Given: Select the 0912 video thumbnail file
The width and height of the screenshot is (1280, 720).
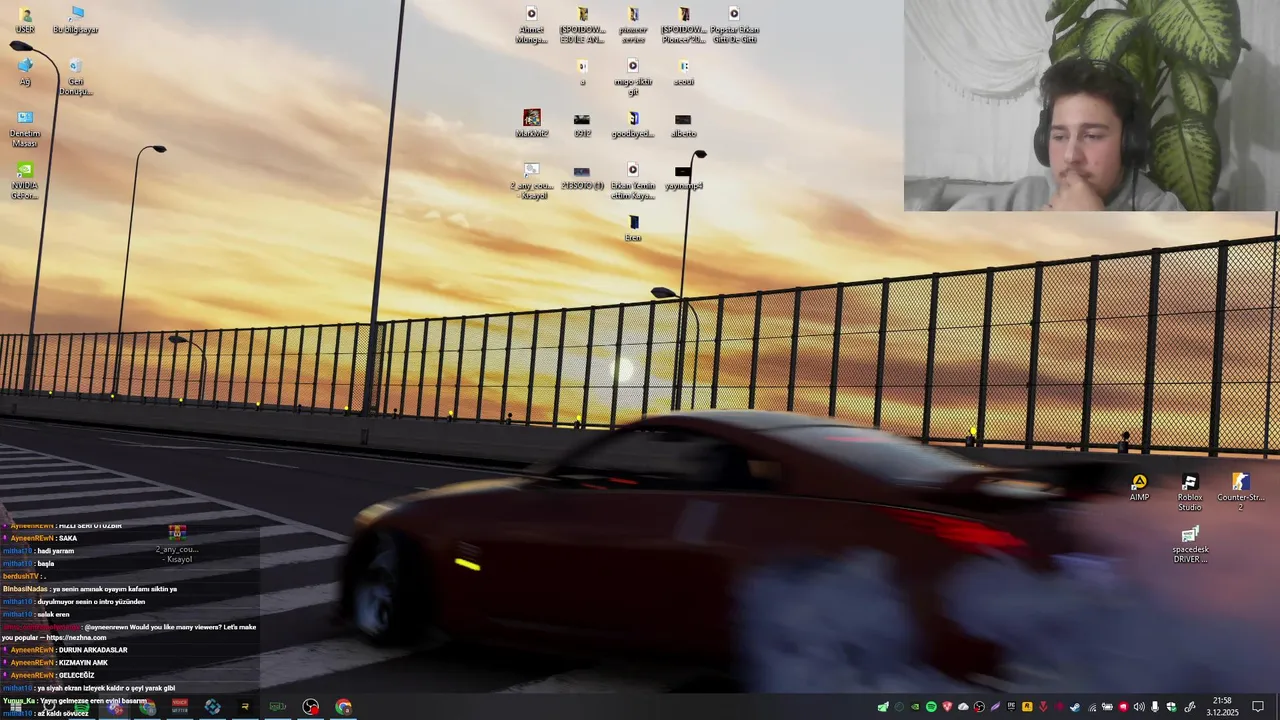Looking at the screenshot, I should 582,124.
